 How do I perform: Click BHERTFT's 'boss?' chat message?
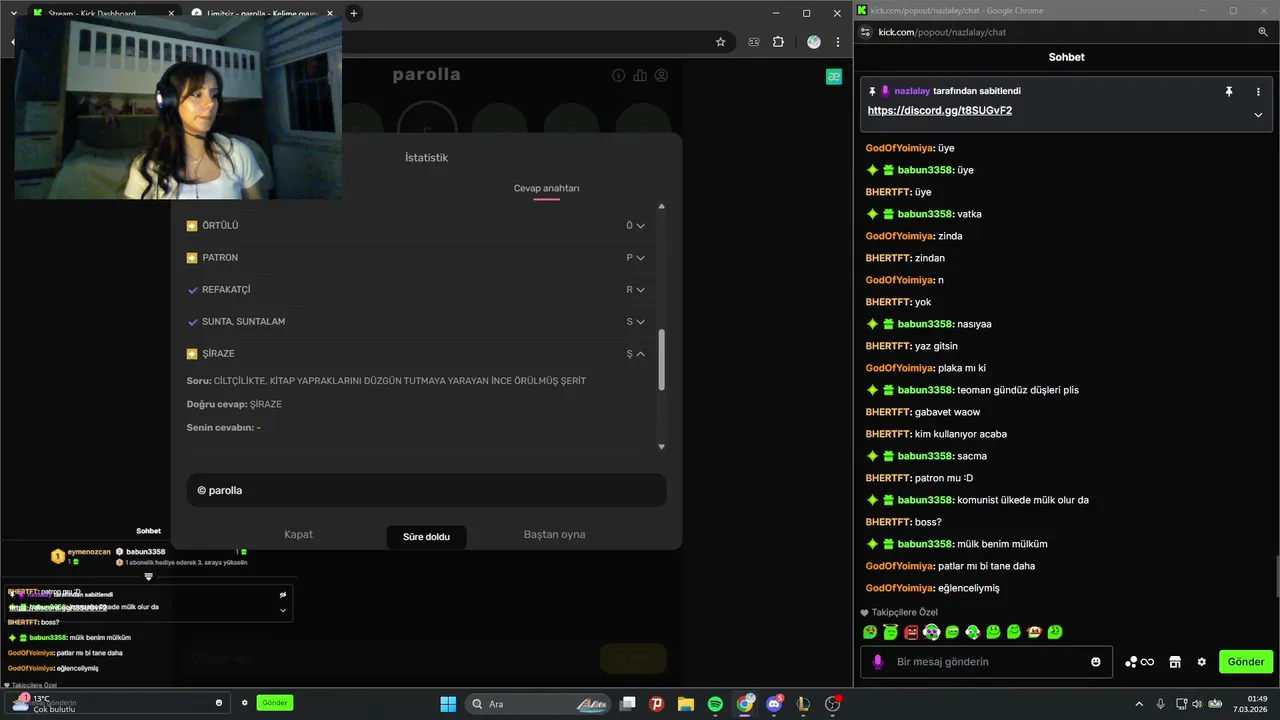pos(903,522)
